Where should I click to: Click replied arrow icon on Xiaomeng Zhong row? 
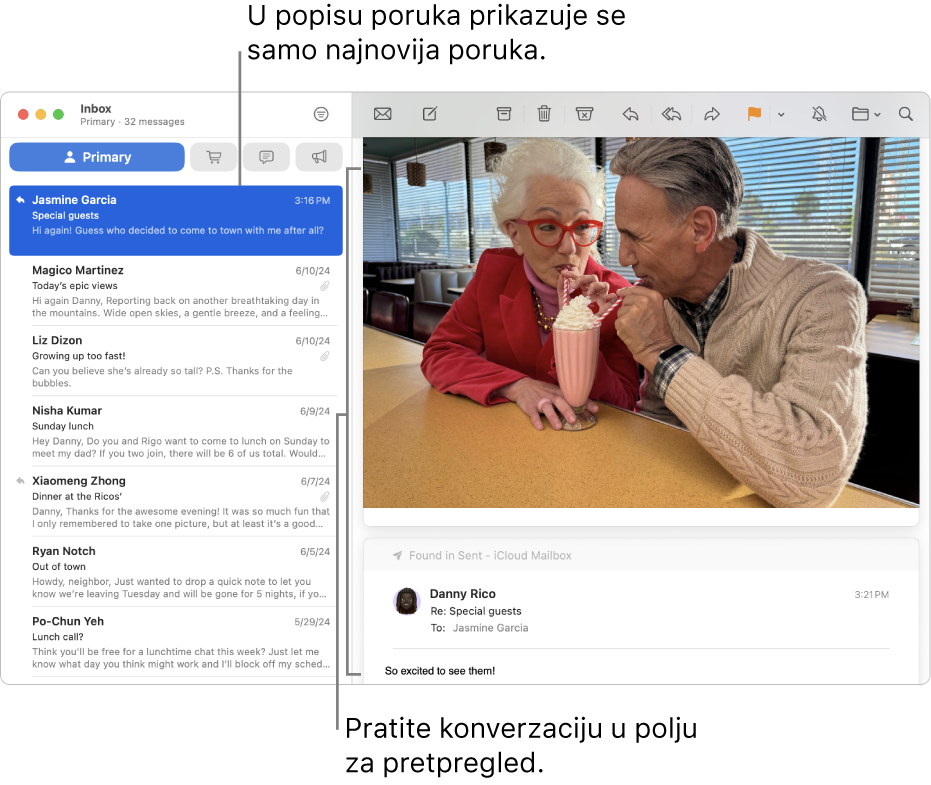(x=21, y=480)
